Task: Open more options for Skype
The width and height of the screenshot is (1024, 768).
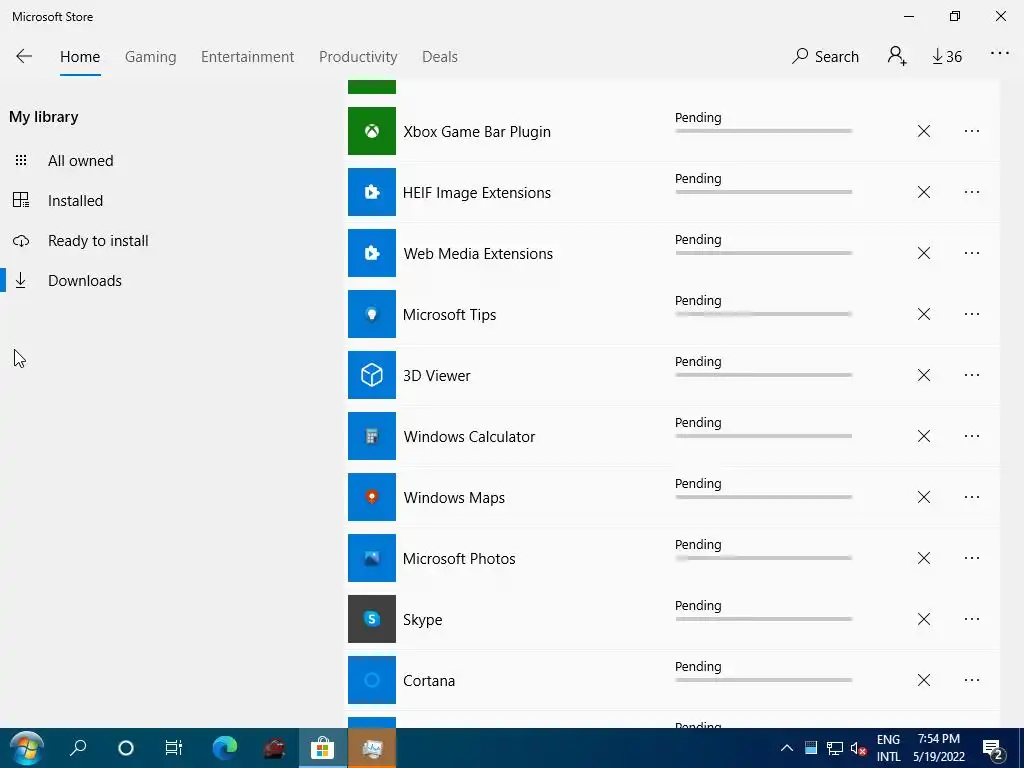Action: point(972,619)
